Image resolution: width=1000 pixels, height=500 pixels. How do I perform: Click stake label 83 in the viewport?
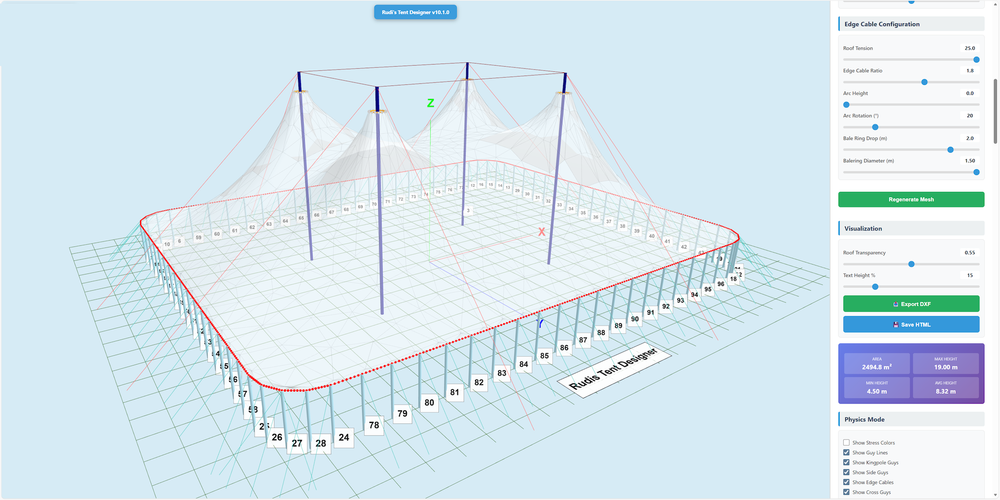pos(502,373)
